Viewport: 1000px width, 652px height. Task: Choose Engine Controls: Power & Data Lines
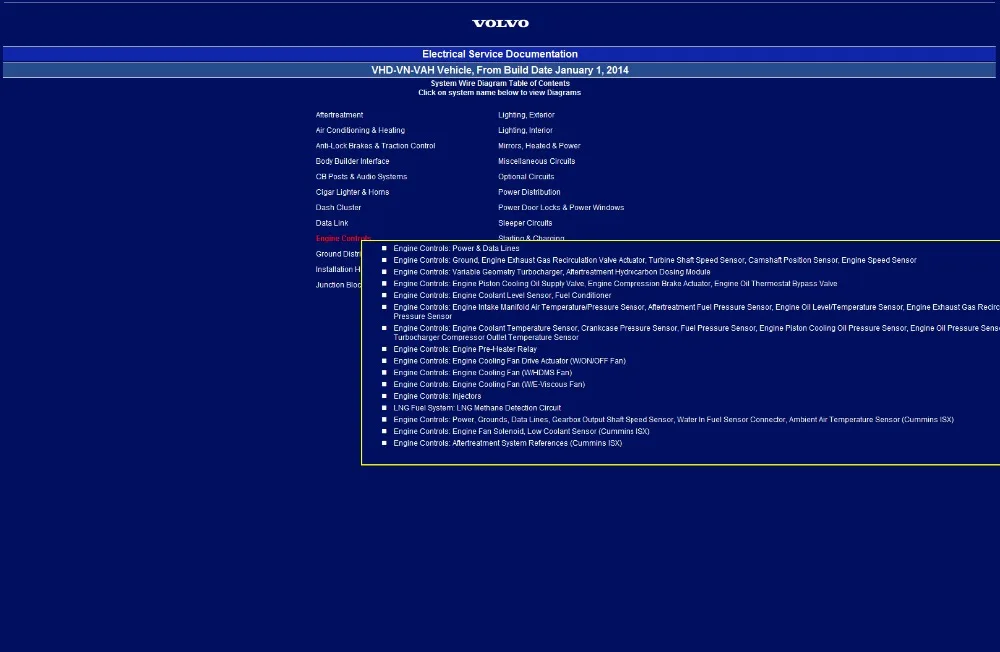456,248
